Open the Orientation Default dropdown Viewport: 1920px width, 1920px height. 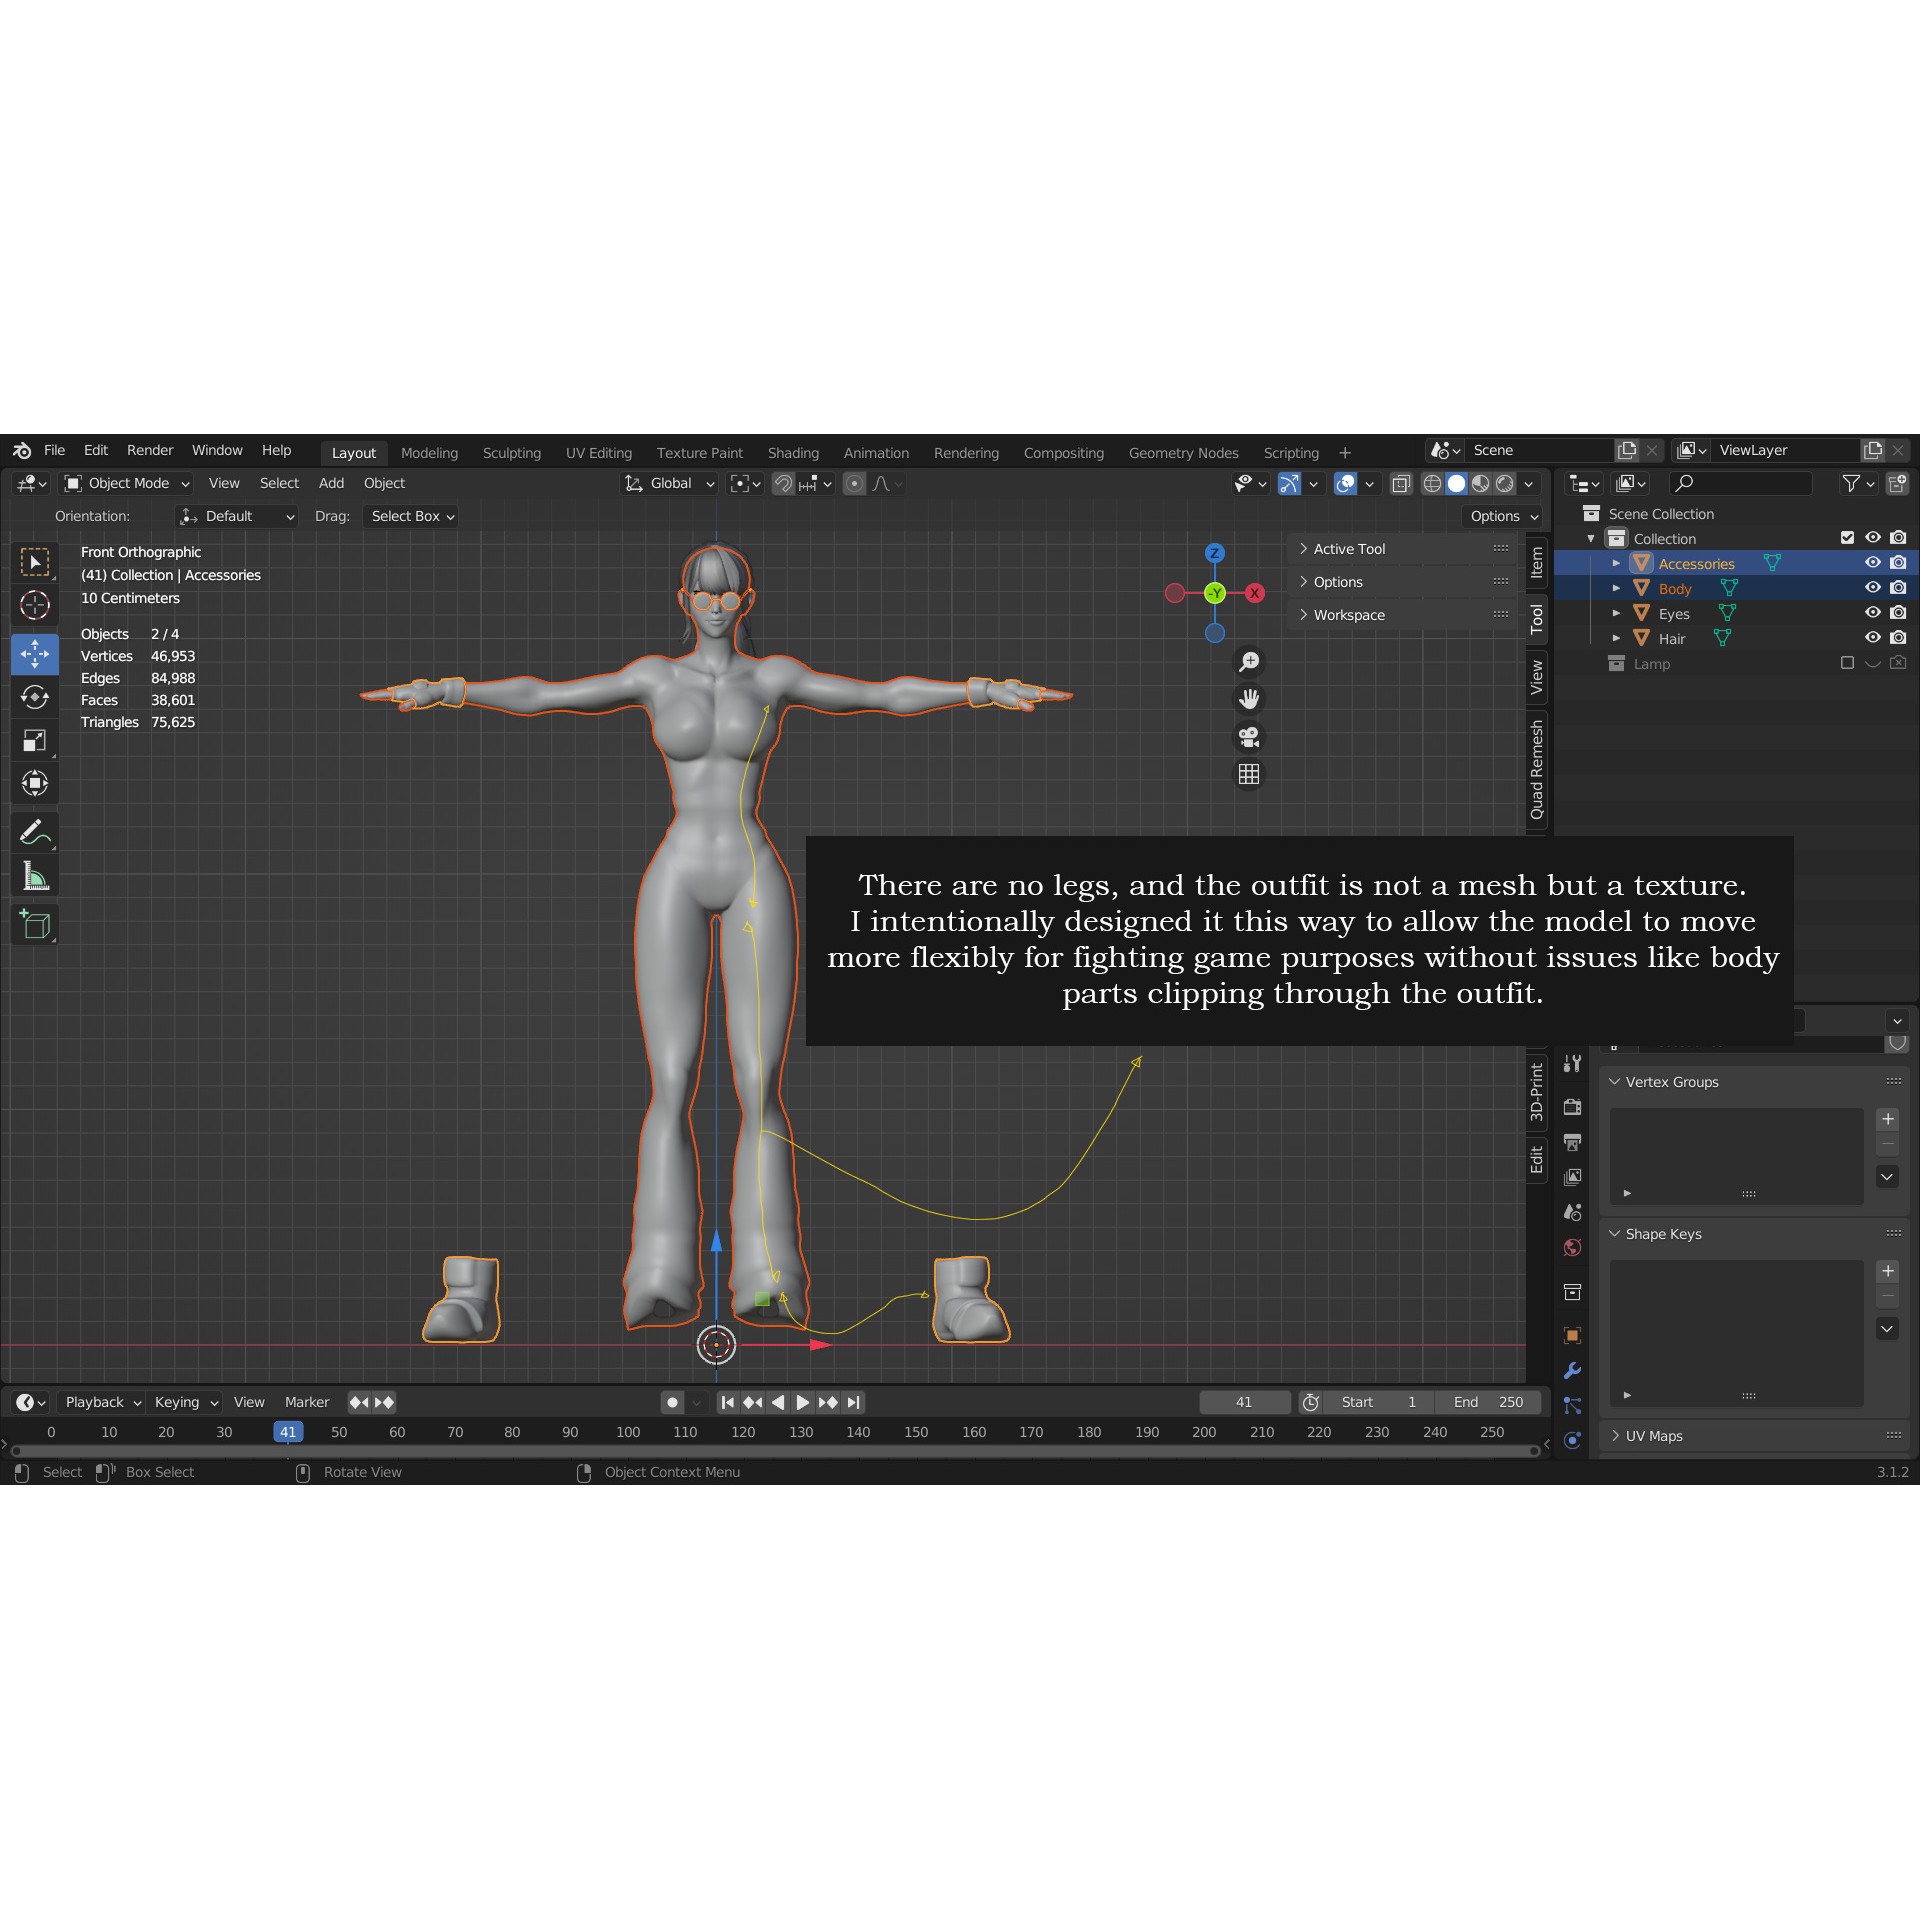pos(237,517)
